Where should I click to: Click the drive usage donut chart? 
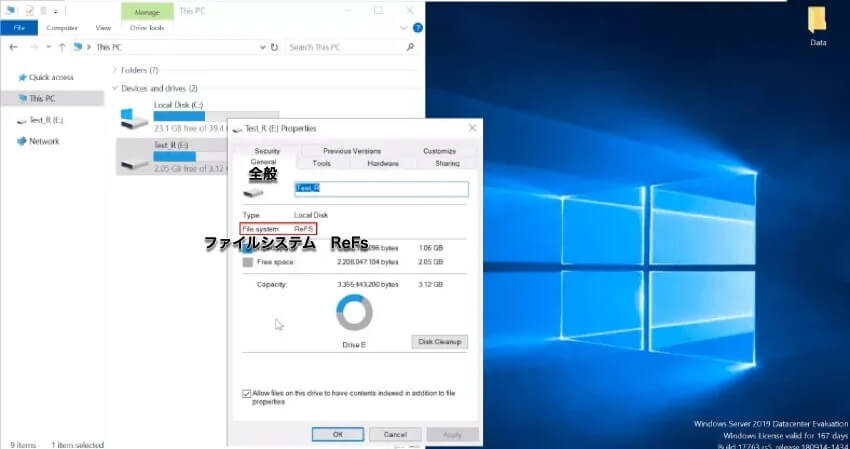point(355,312)
